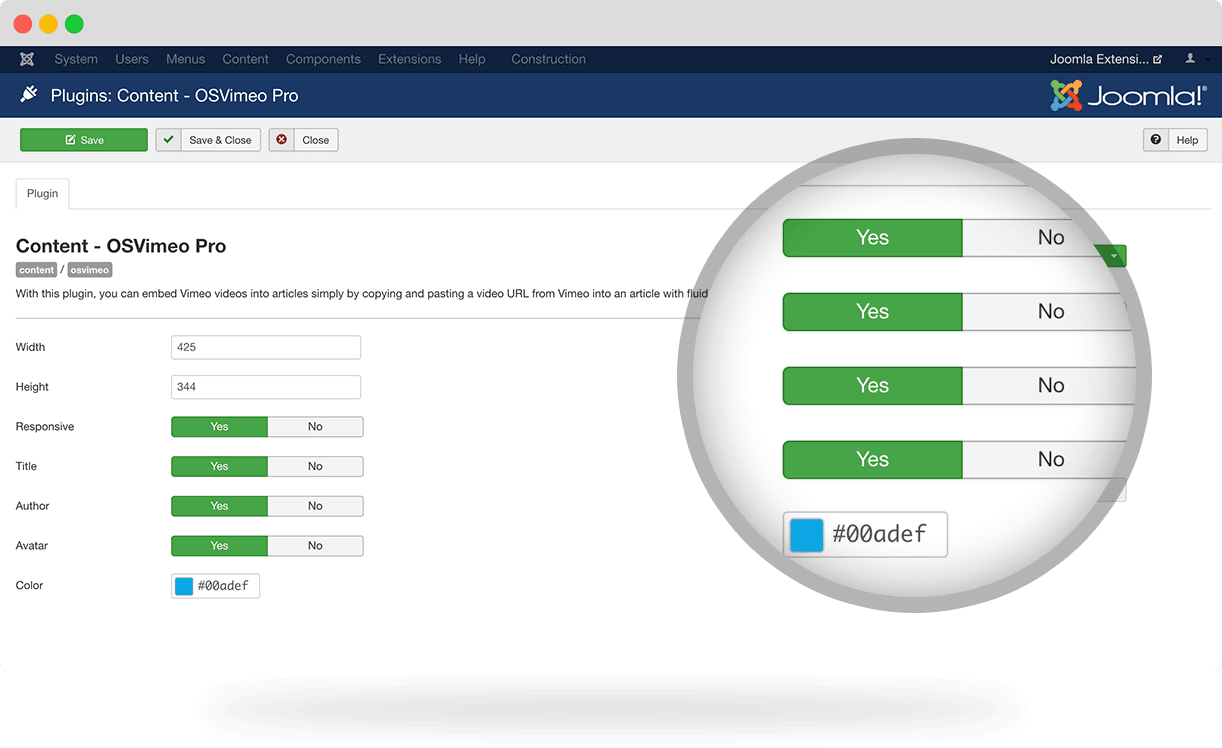Set Avatar to No
Viewport: 1222px width, 748px height.
click(x=315, y=546)
